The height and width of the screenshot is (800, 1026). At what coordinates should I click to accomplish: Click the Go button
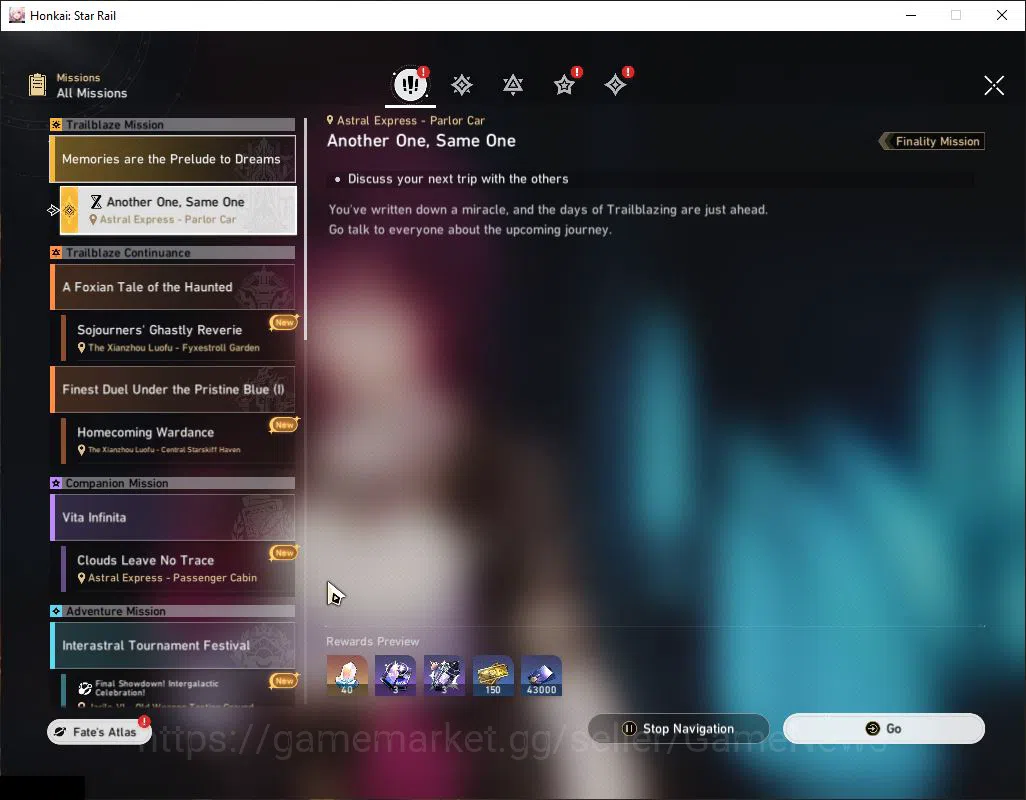[x=884, y=729]
